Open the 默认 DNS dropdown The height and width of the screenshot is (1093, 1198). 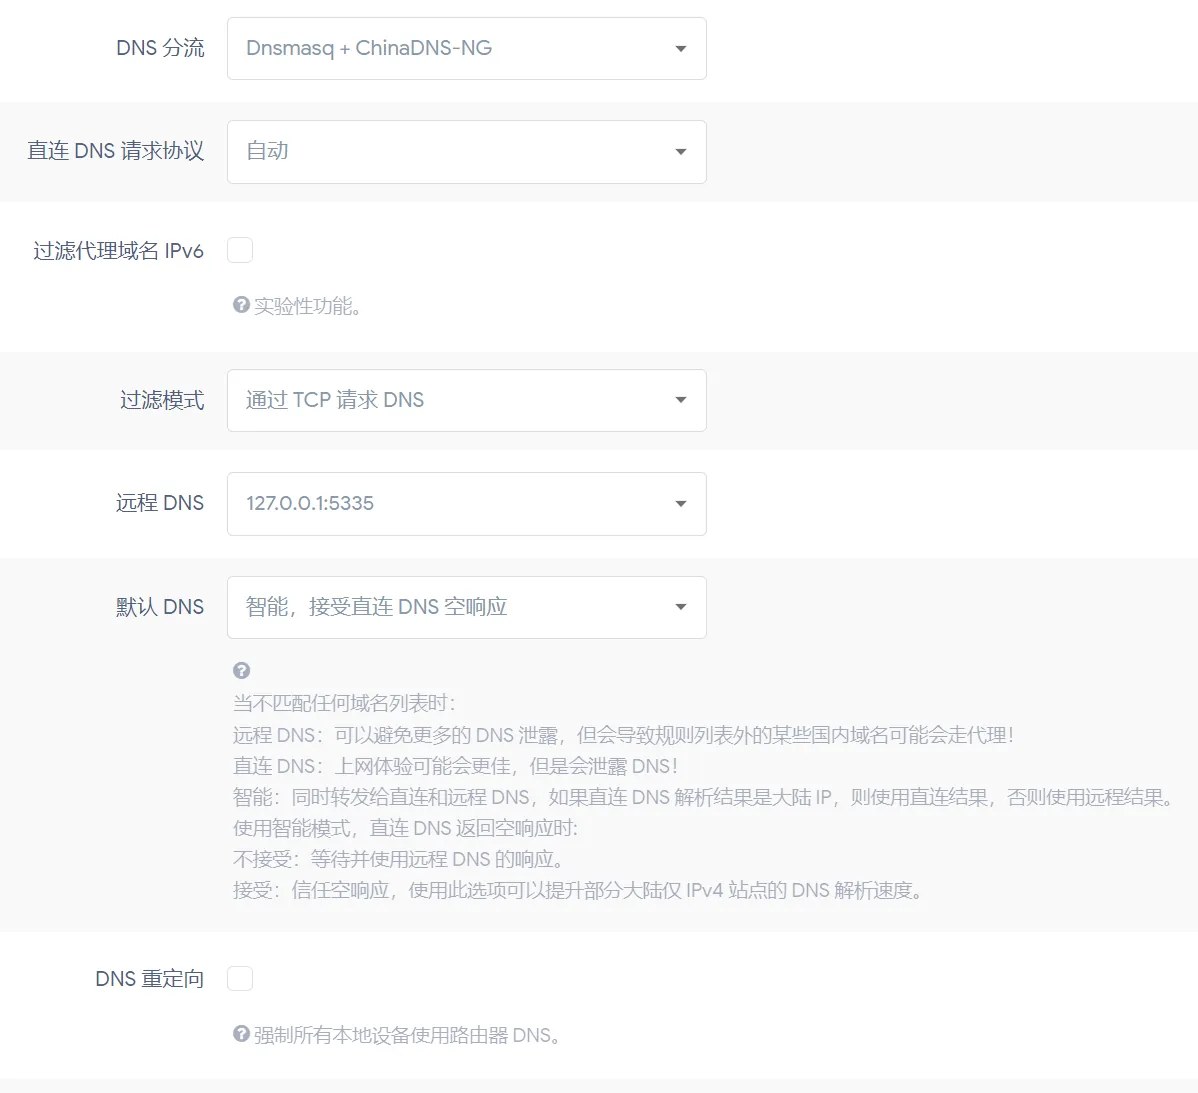pyautogui.click(x=466, y=607)
